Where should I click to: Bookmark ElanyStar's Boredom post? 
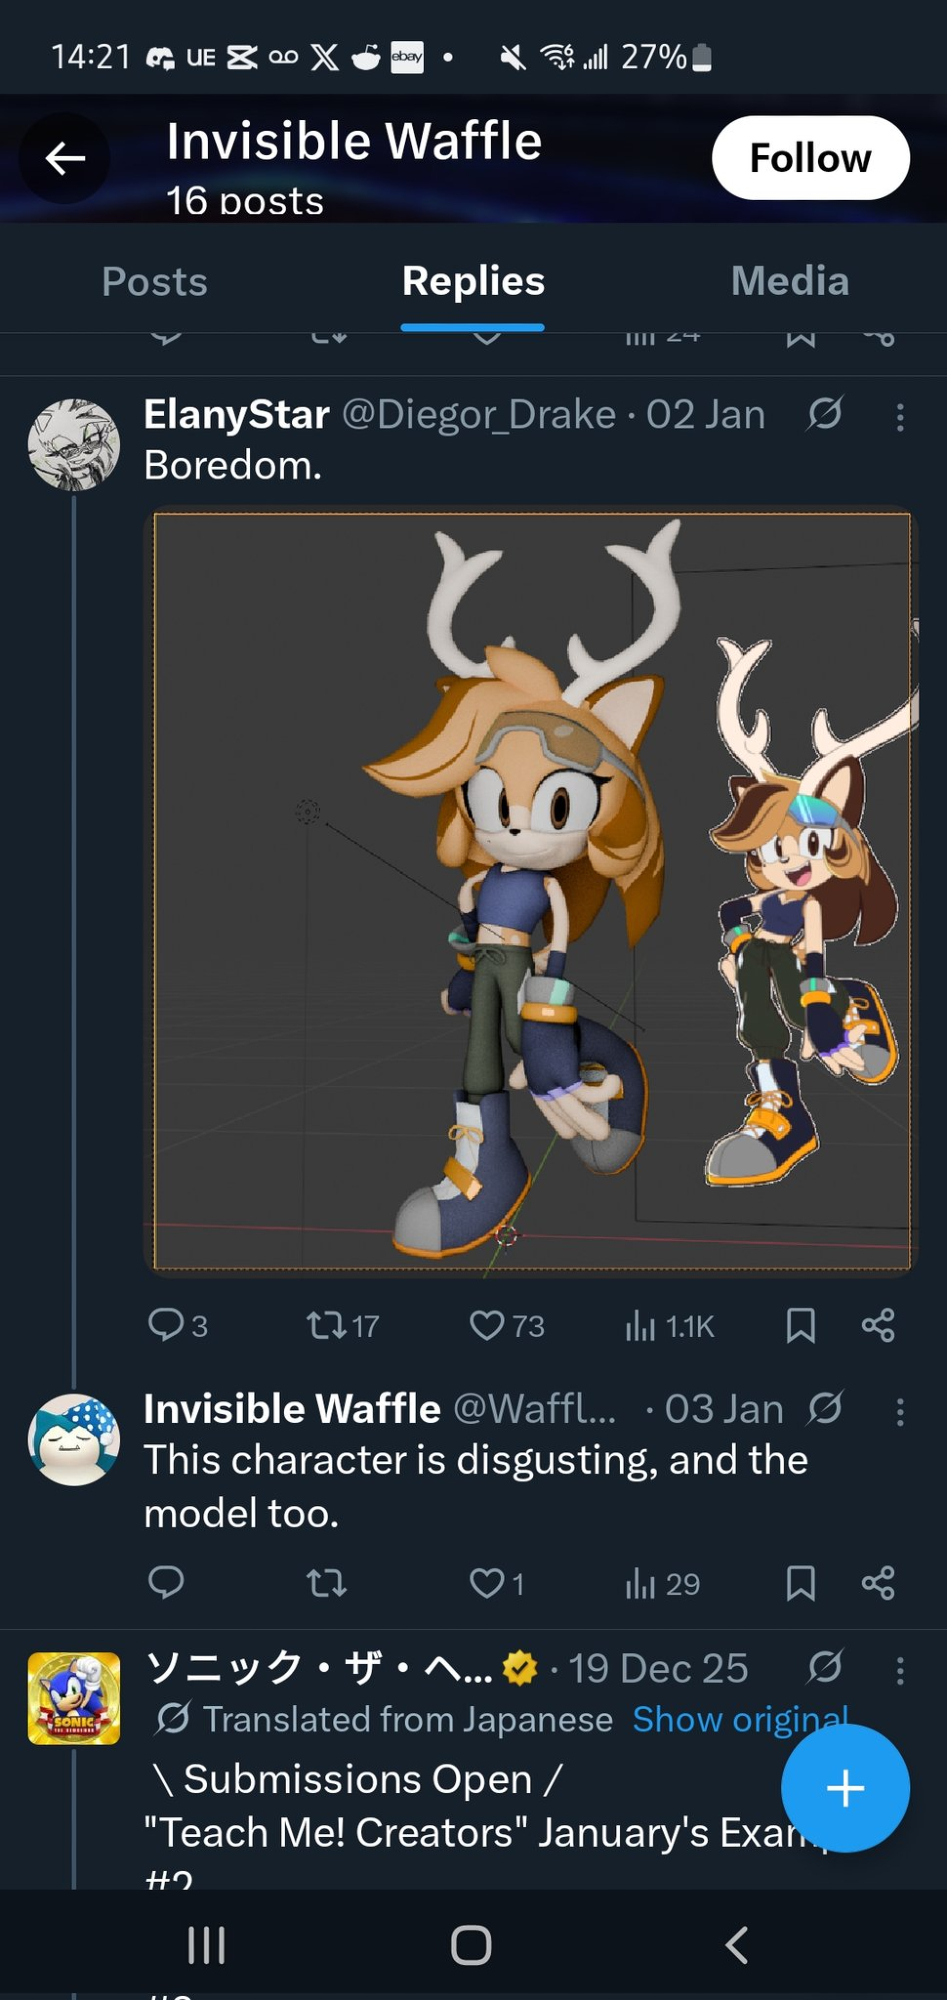[x=800, y=1325]
